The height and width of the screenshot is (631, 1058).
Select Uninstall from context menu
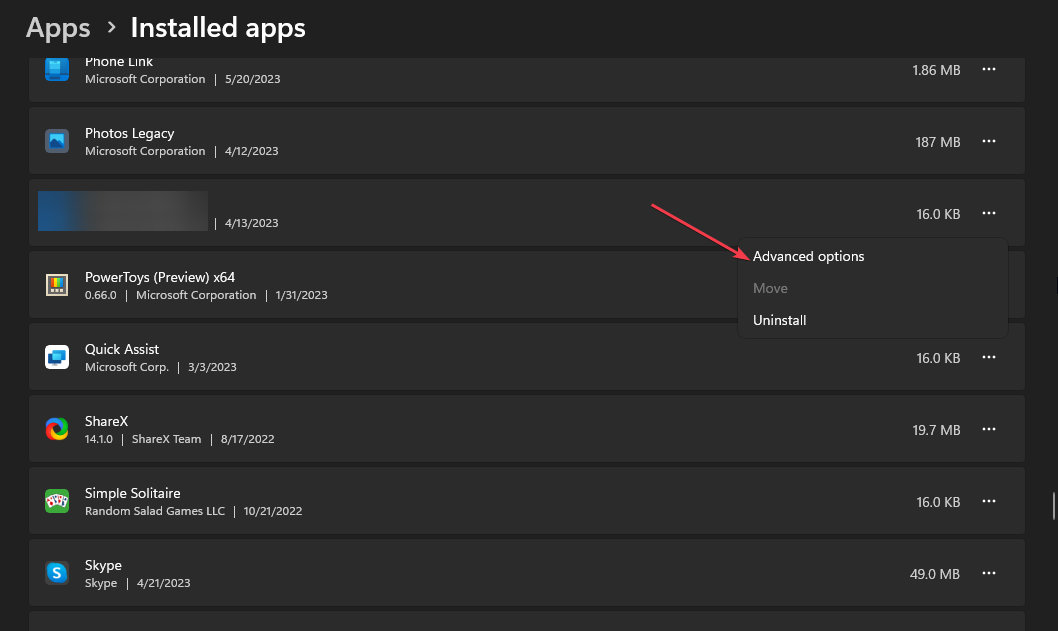pyautogui.click(x=872, y=320)
